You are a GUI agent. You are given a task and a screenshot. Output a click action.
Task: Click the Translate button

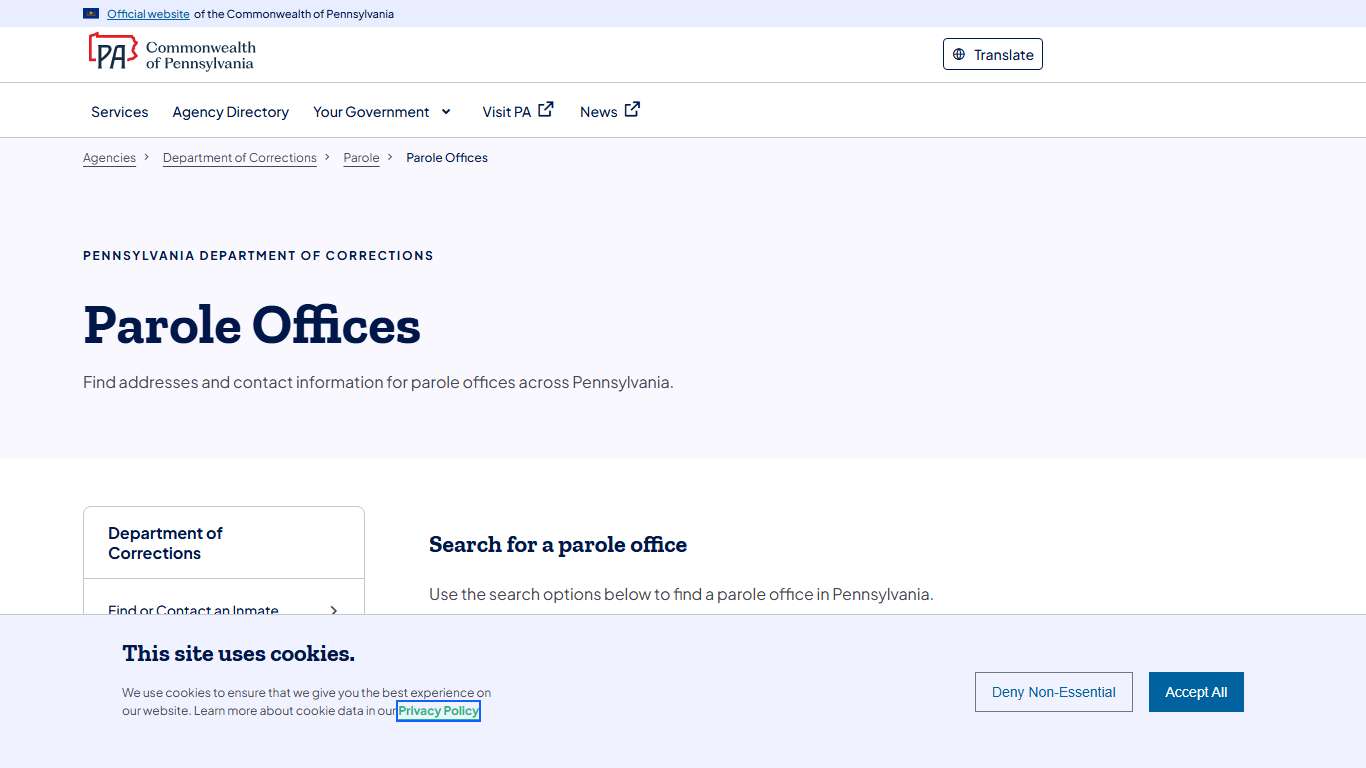(x=992, y=54)
